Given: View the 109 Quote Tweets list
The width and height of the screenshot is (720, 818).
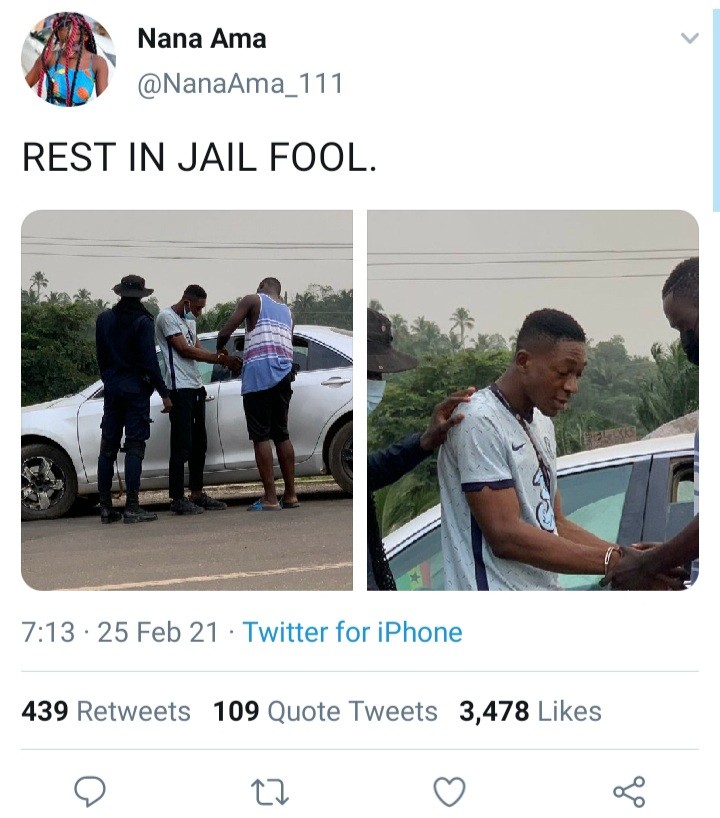Looking at the screenshot, I should click(325, 711).
